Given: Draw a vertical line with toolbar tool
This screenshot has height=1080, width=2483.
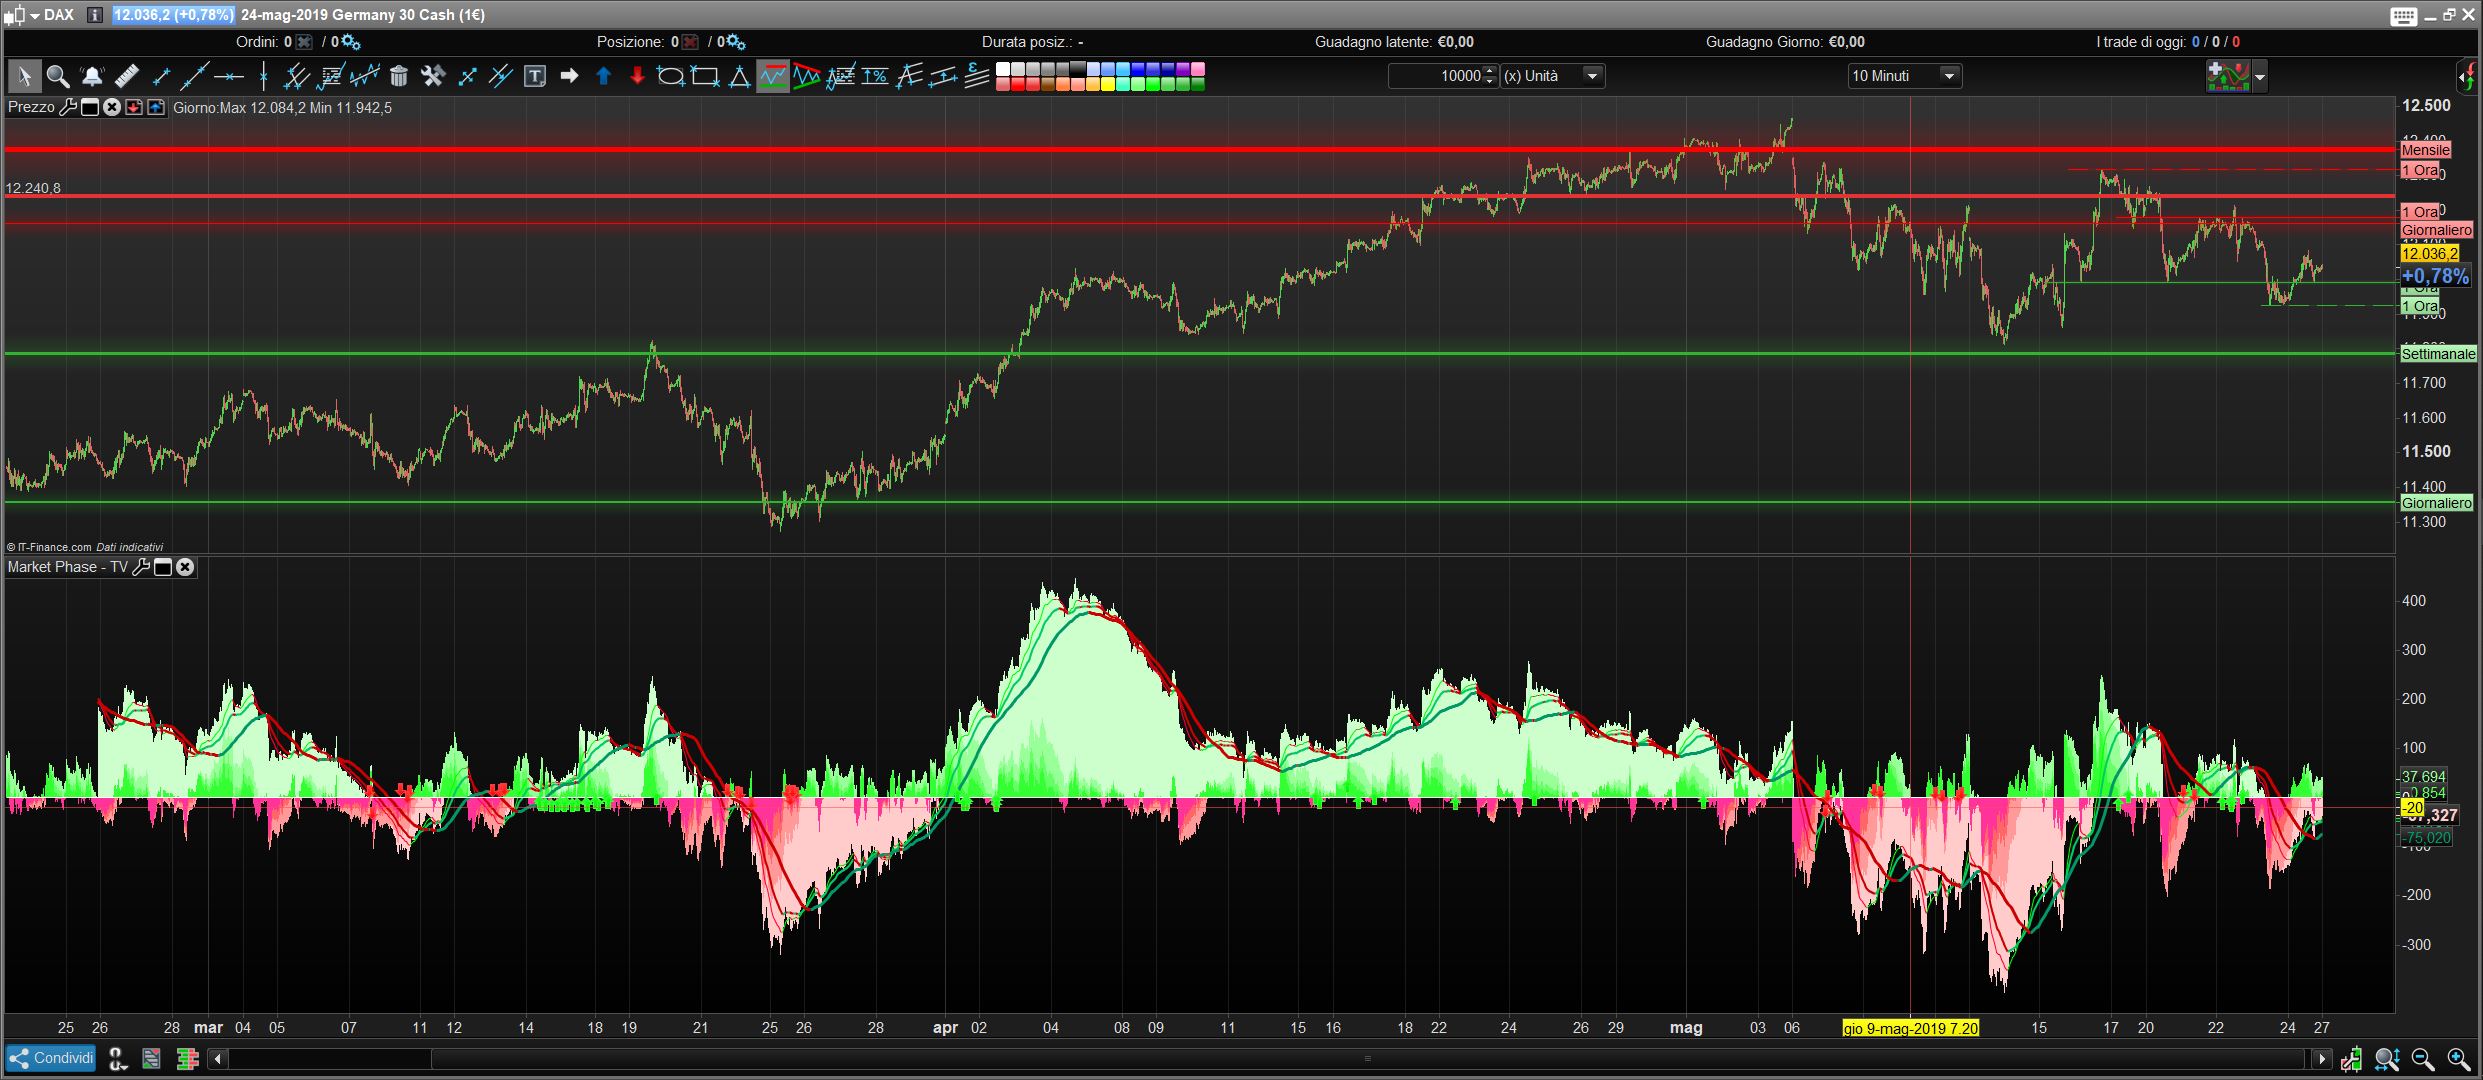Looking at the screenshot, I should (x=263, y=76).
